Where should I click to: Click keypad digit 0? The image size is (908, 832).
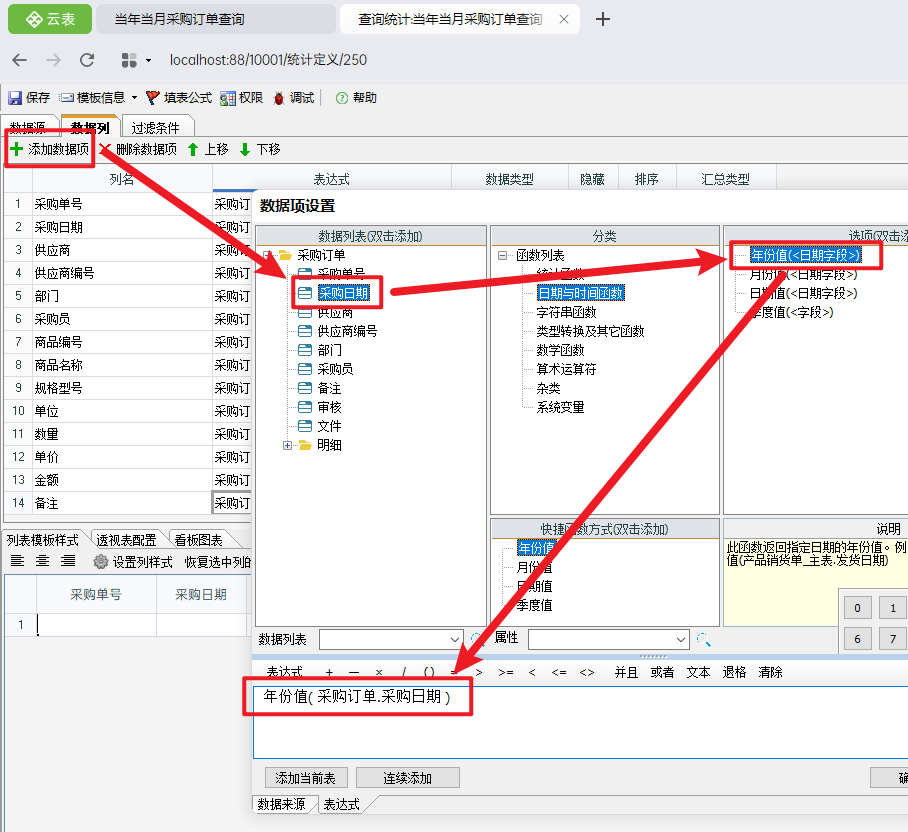(858, 608)
